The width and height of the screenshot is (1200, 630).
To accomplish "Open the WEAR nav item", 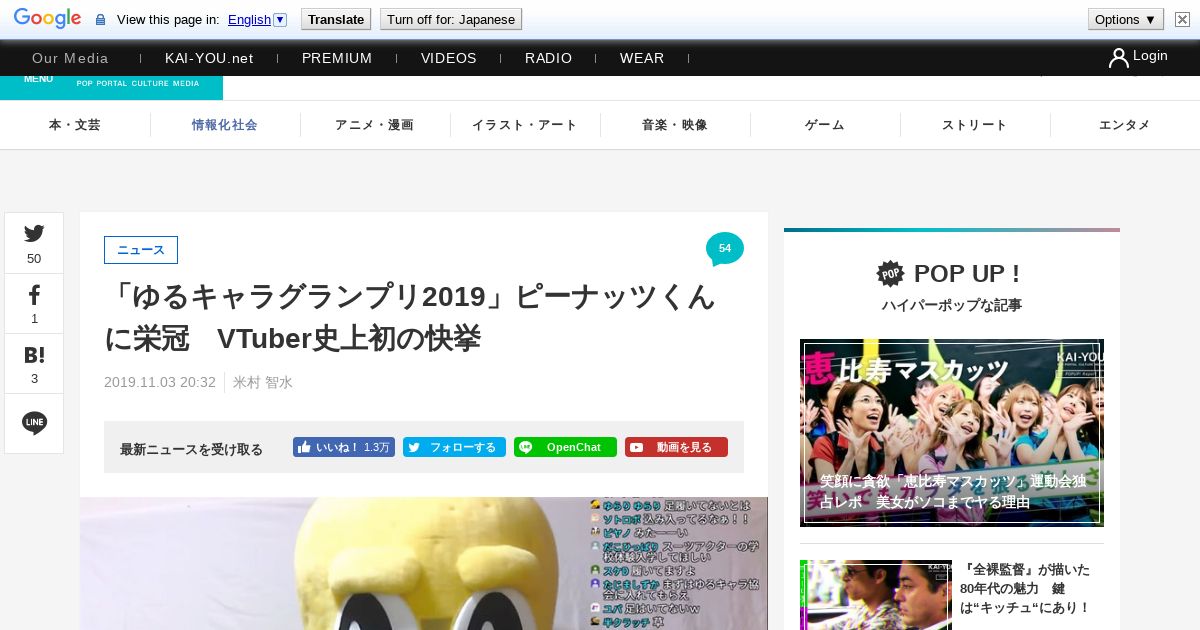I will pos(642,58).
